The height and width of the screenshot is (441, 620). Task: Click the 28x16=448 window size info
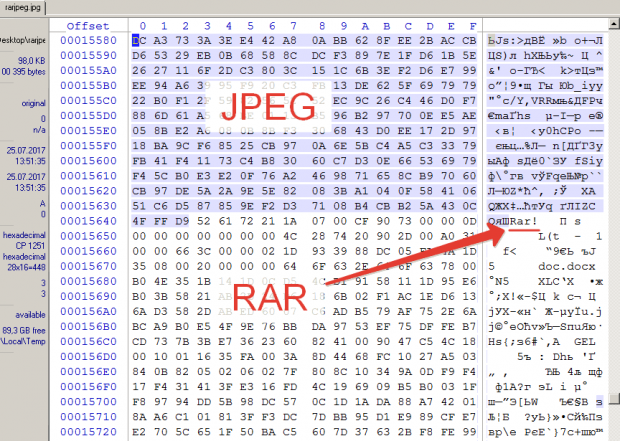click(26, 267)
